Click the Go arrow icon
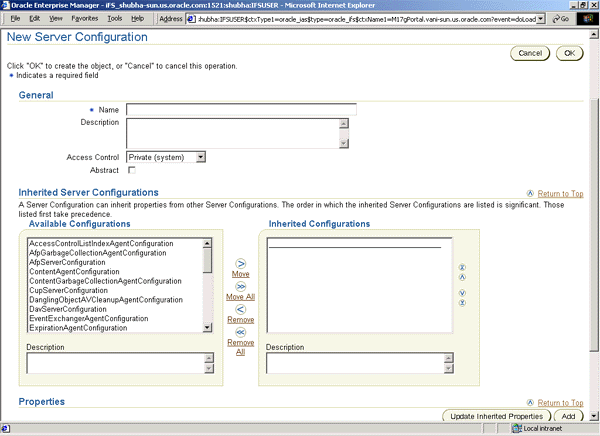Image resolution: width=600 pixels, height=436 pixels. pos(556,19)
